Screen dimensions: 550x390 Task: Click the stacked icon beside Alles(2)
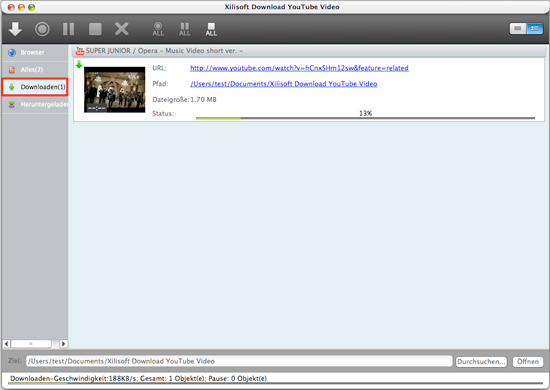click(x=12, y=70)
